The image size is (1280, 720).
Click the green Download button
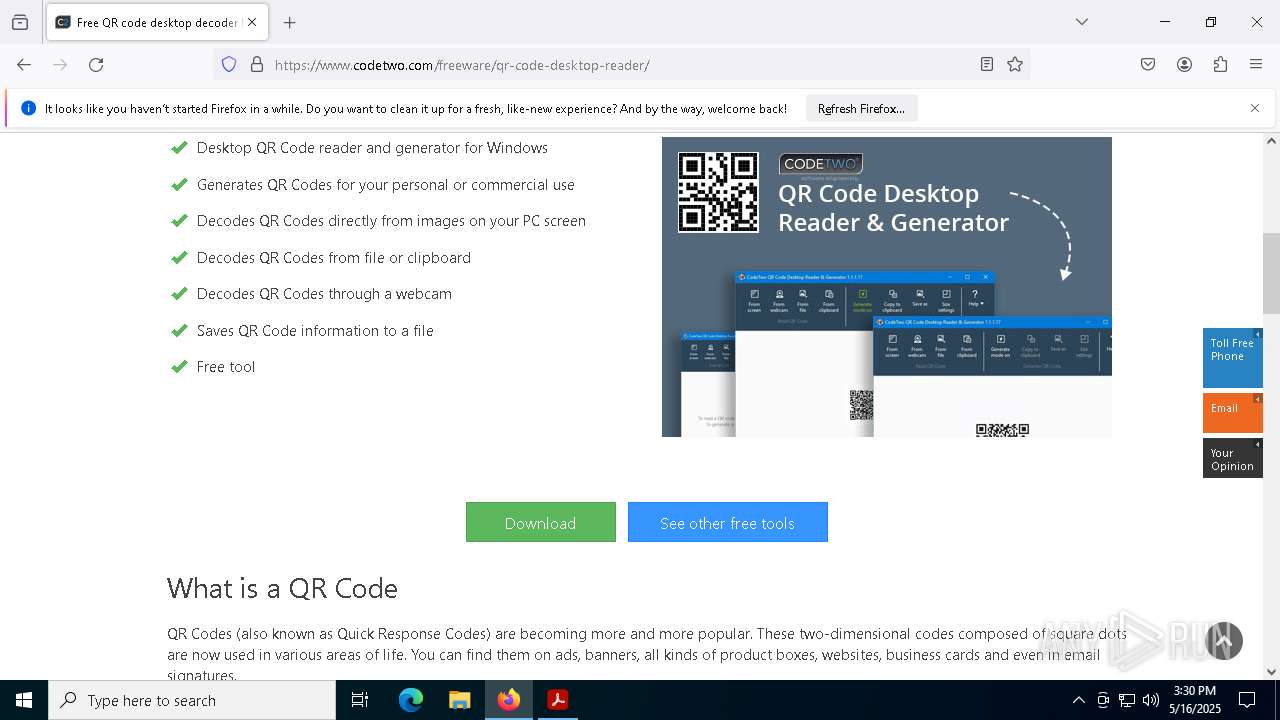coord(540,522)
